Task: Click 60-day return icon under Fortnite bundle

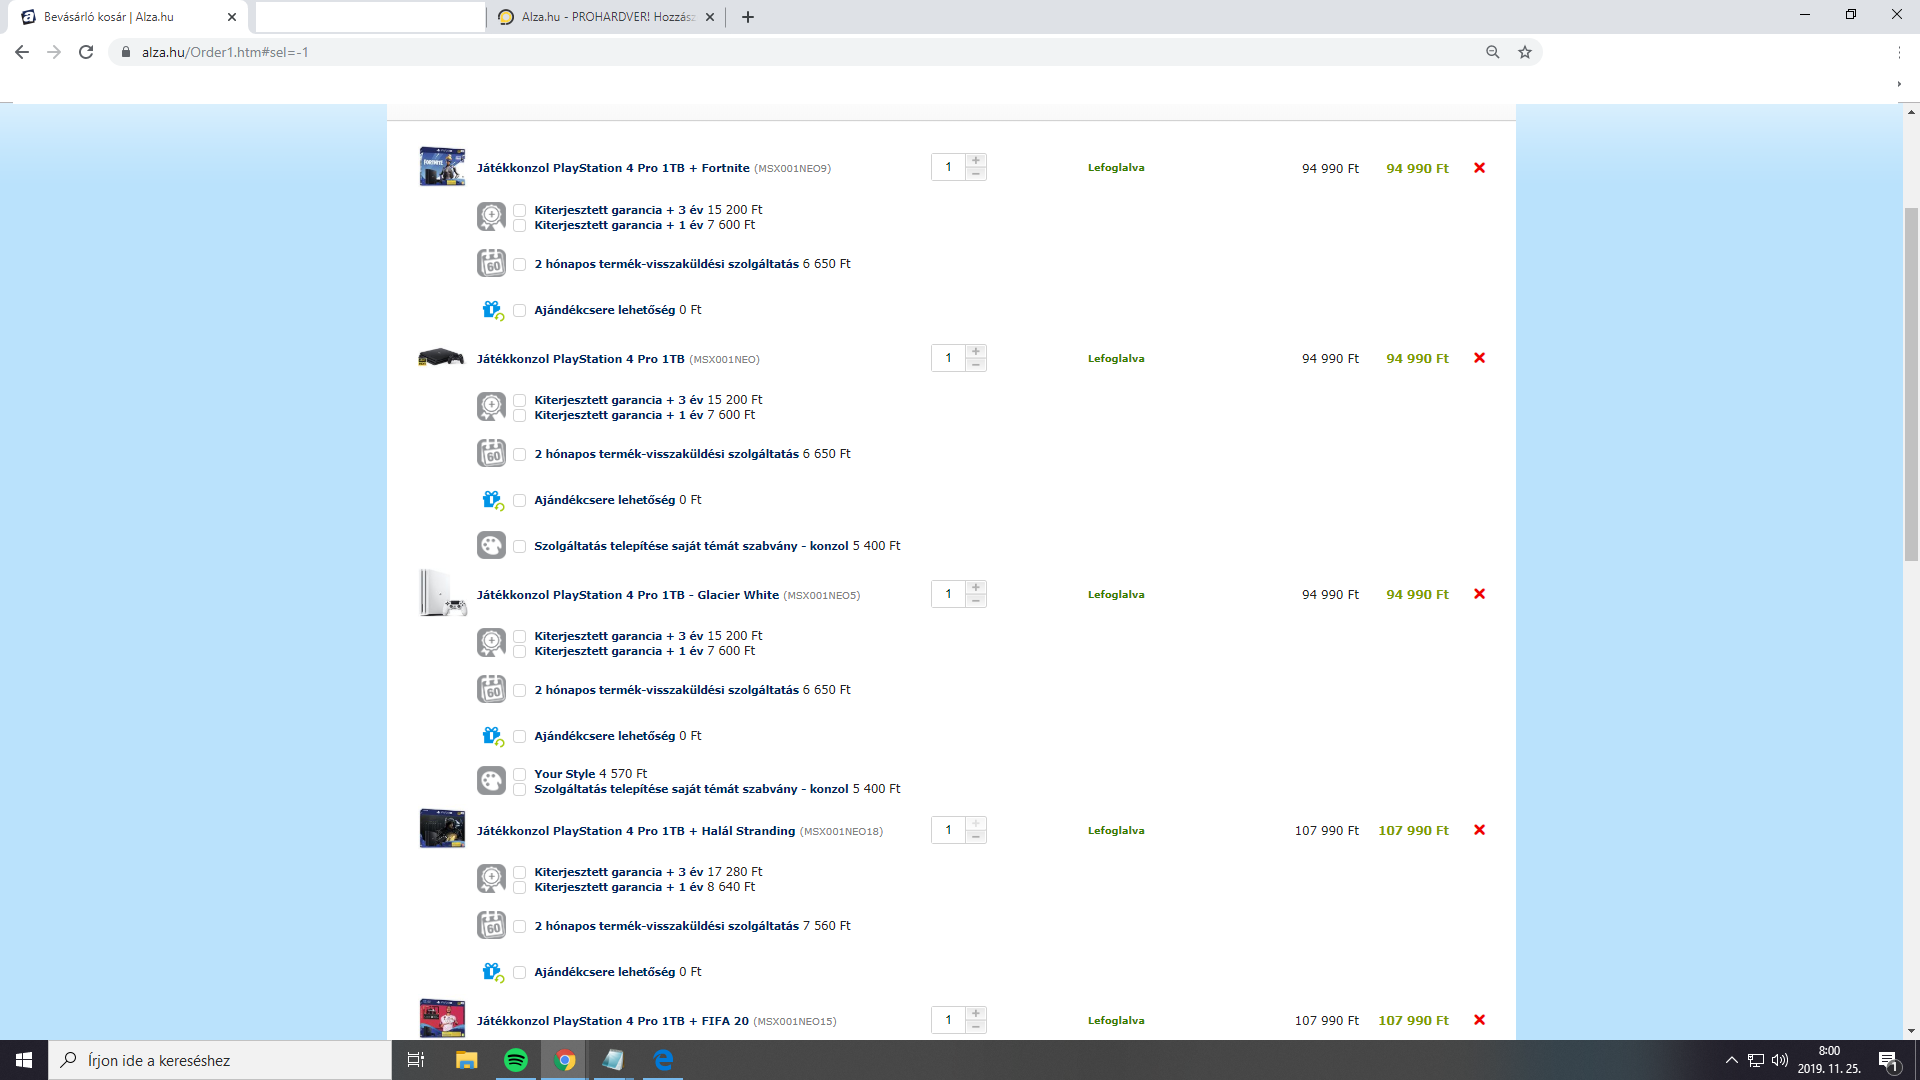Action: pos(491,263)
